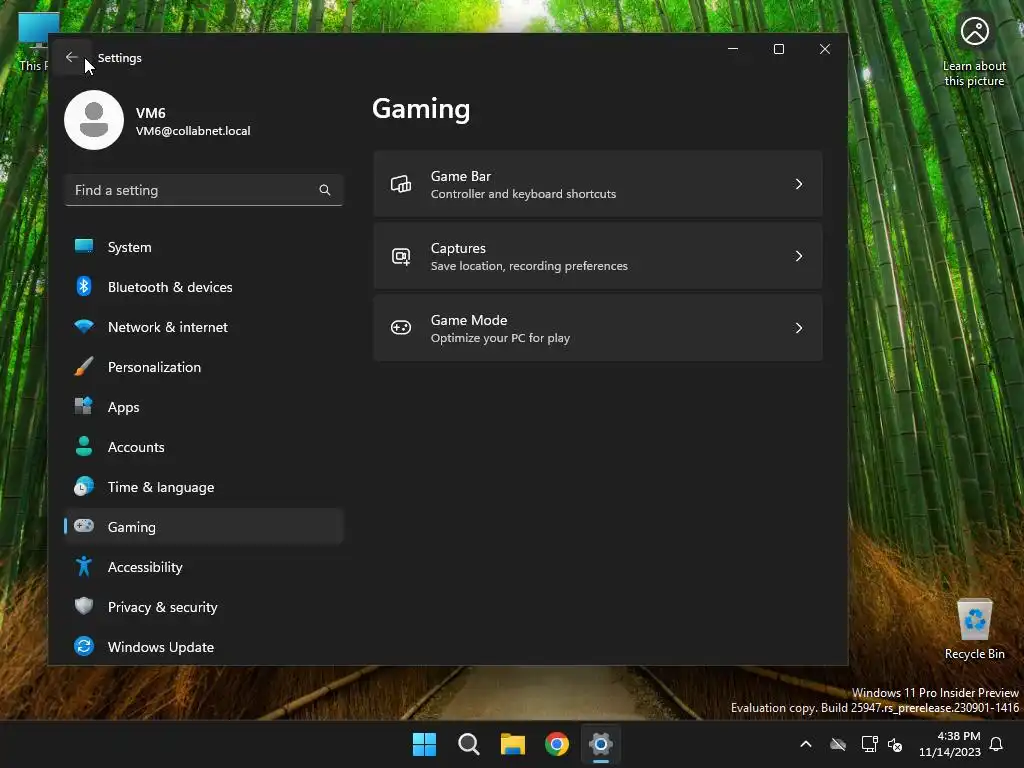The image size is (1024, 768).
Task: Click the network status tray icon
Action: [869, 744]
